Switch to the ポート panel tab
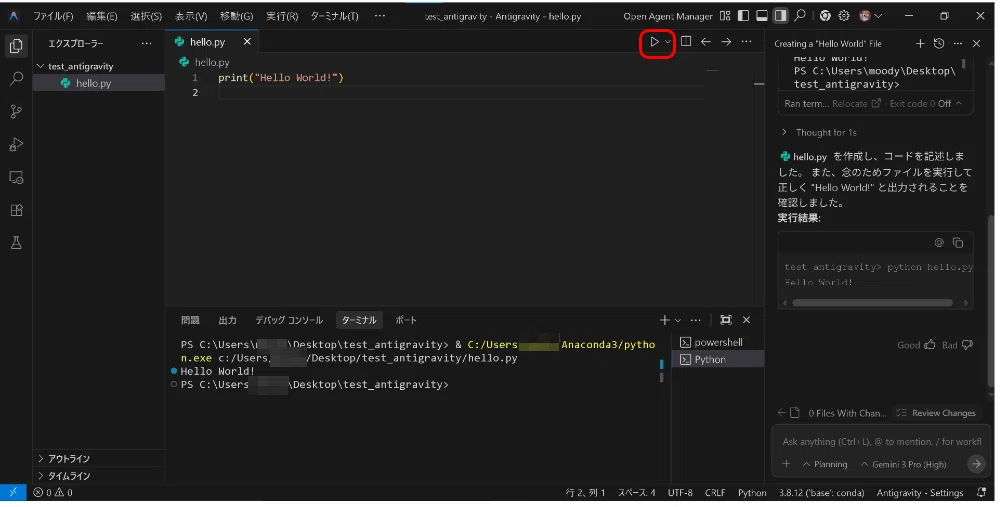The height and width of the screenshot is (507, 1001). (405, 321)
